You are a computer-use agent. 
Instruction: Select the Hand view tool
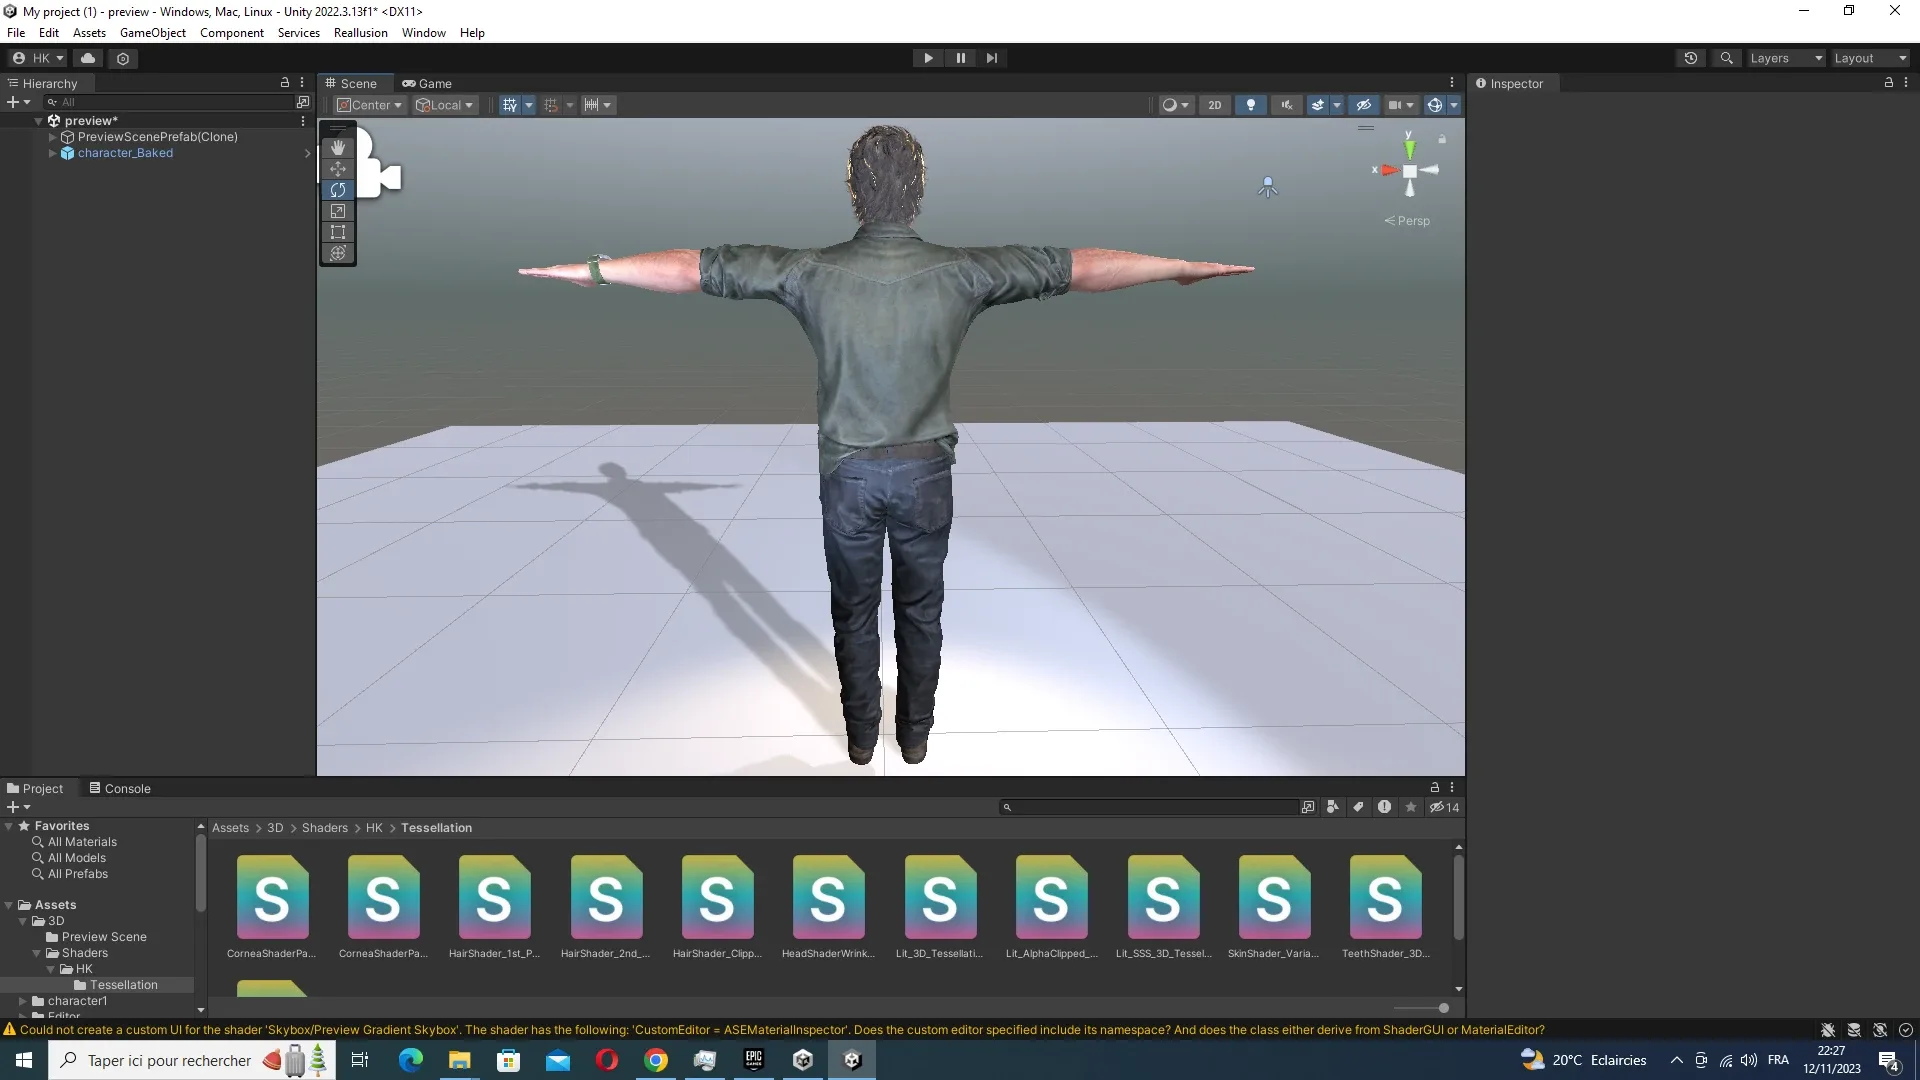point(338,147)
